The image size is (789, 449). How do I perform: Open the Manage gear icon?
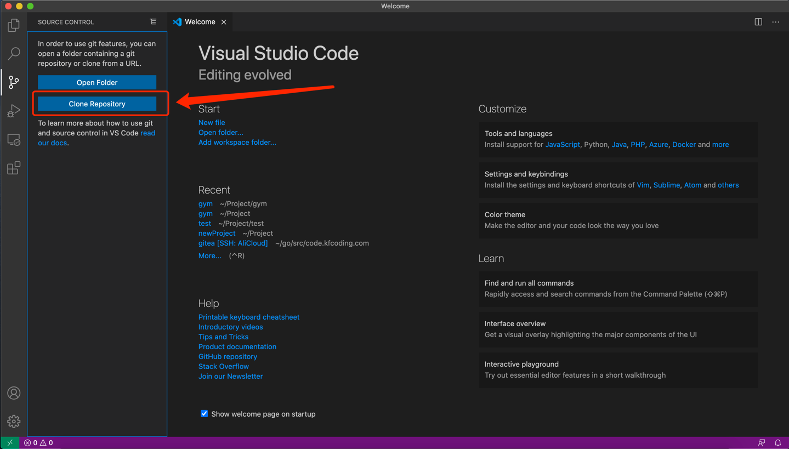coord(14,421)
